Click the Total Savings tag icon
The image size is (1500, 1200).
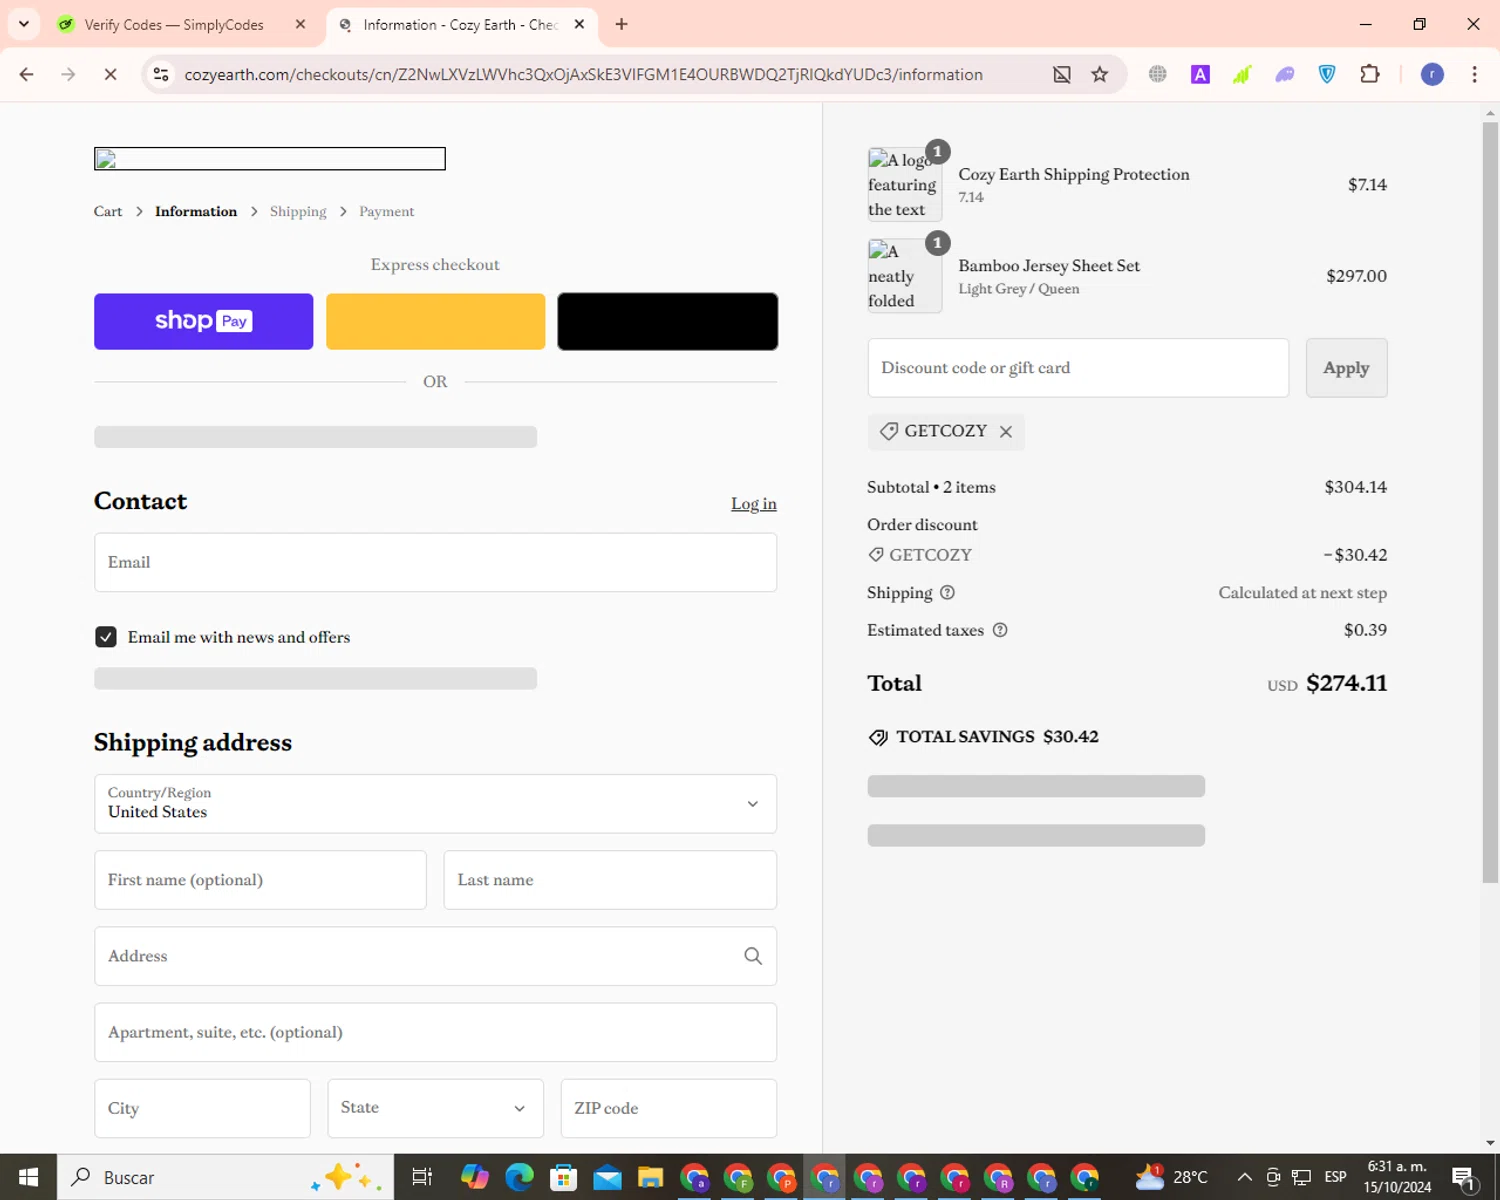point(878,737)
